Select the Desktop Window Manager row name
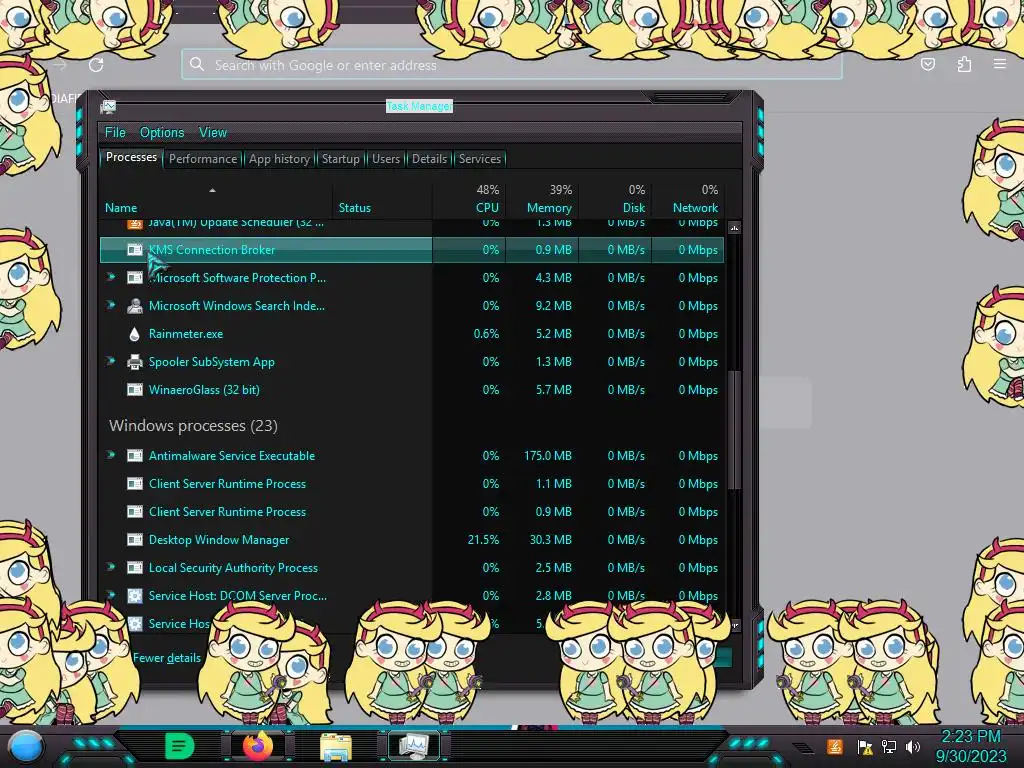 [219, 540]
